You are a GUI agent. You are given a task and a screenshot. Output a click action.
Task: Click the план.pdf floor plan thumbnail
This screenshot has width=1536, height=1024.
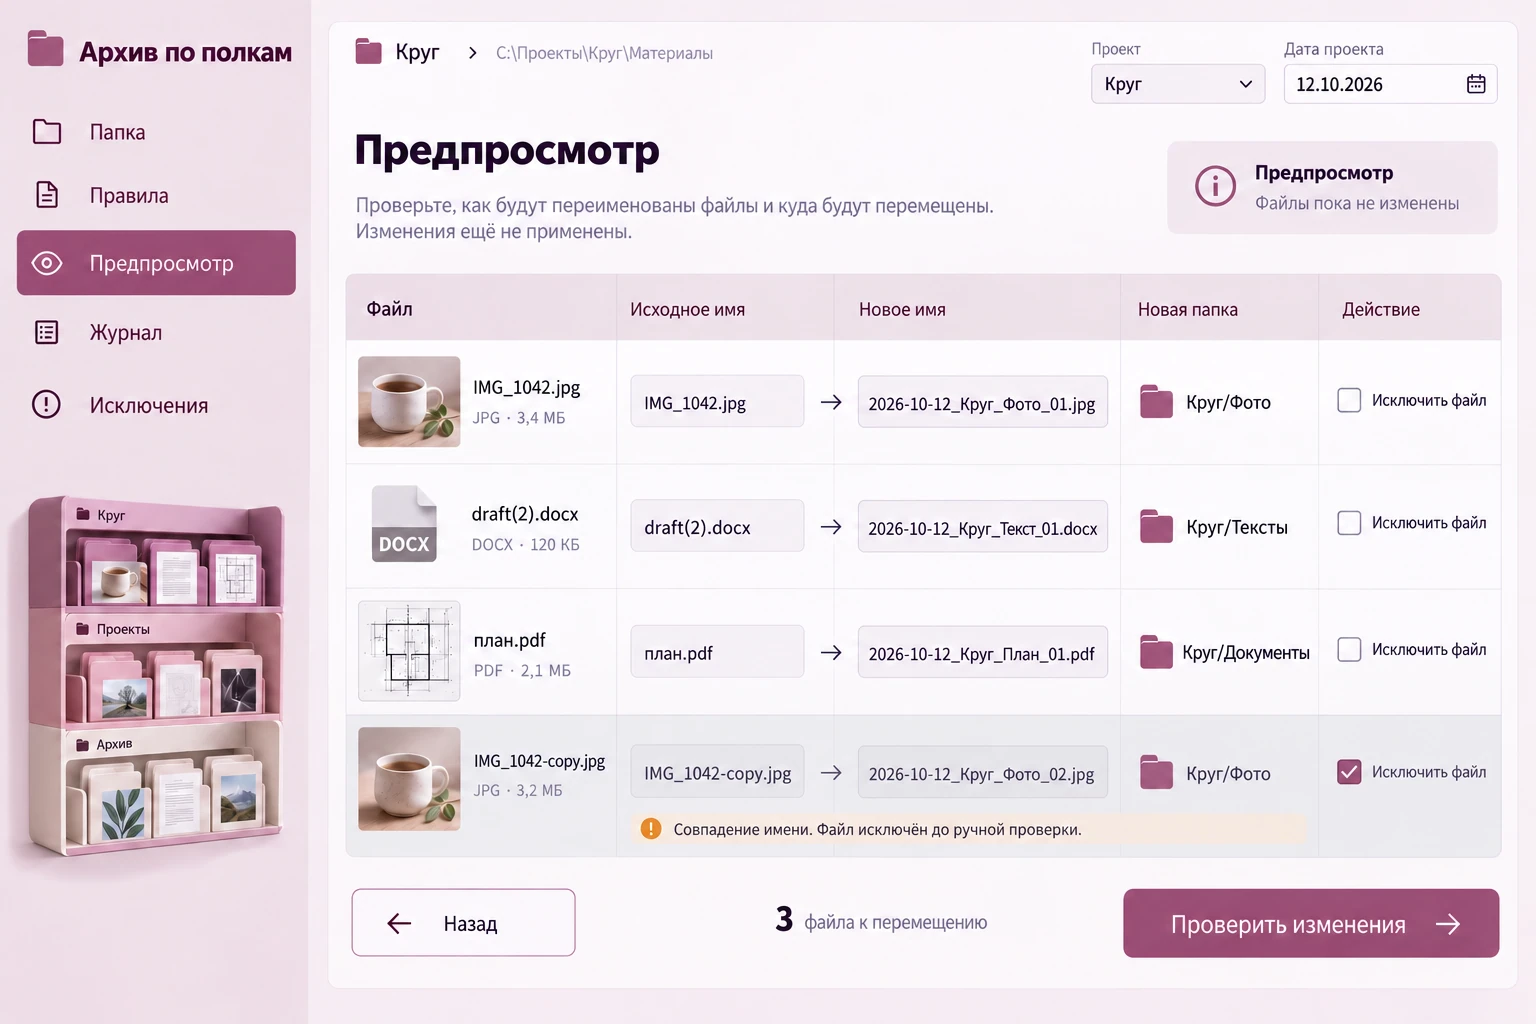click(409, 651)
